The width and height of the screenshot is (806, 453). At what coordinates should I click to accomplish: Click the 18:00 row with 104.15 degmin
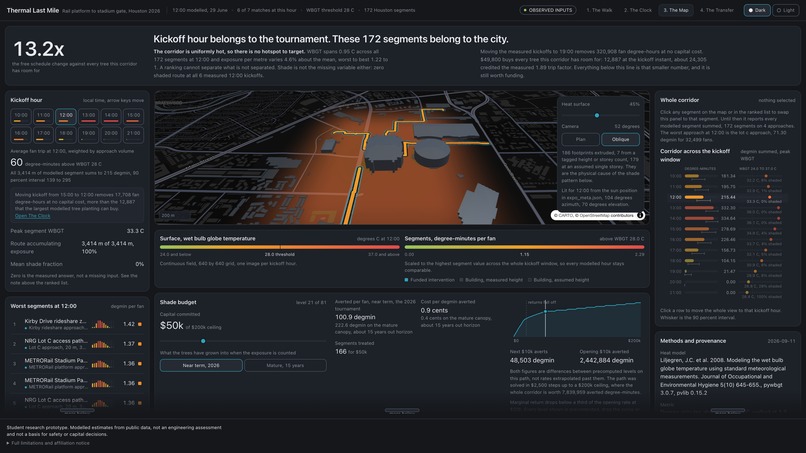pyautogui.click(x=726, y=261)
